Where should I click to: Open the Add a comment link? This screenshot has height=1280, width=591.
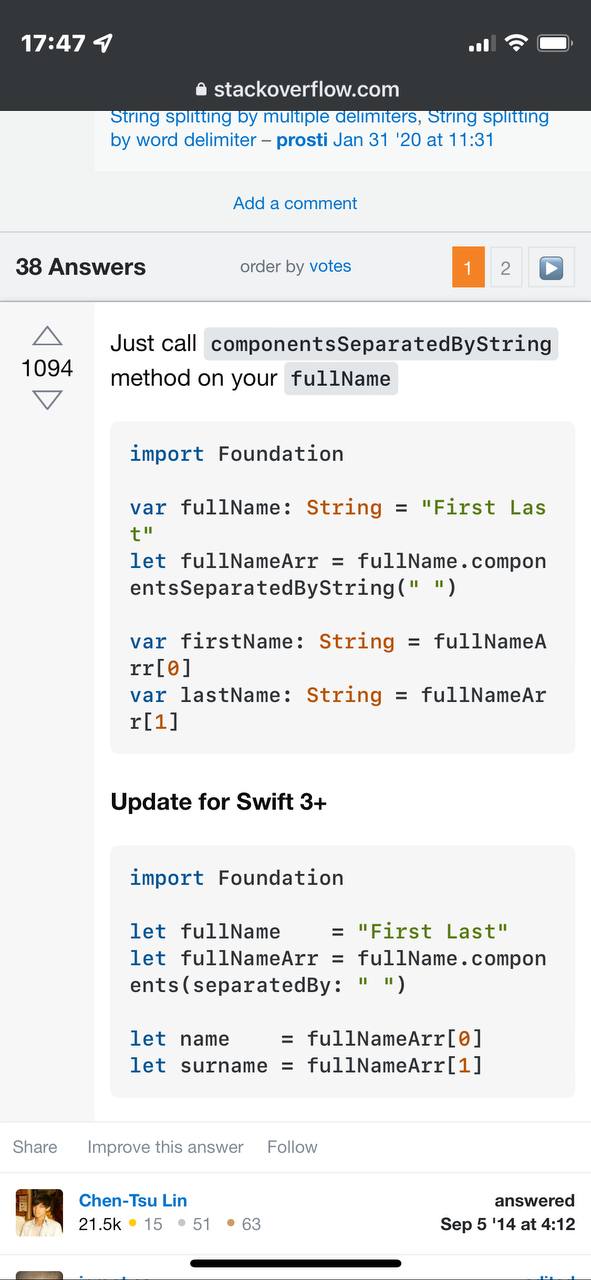coord(295,203)
